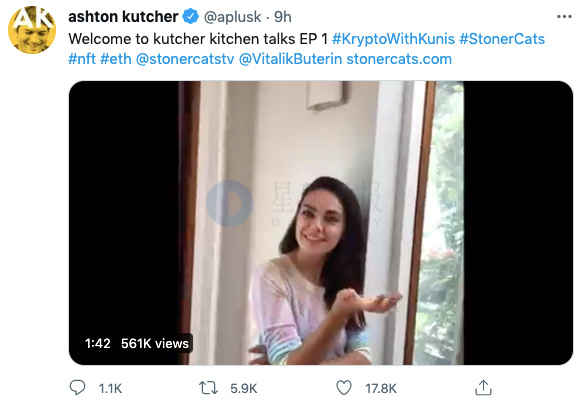
Task: Click the 17.8K likes count
Action: click(381, 388)
